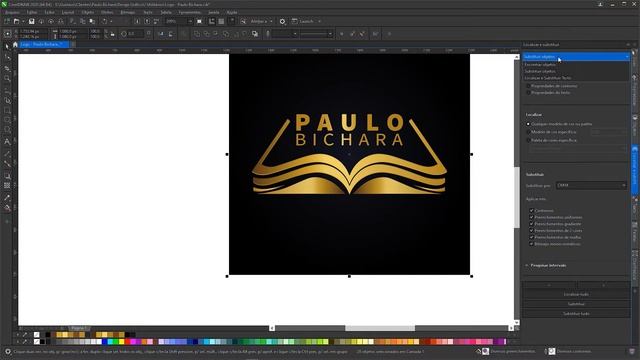Click the rotation angle input field
The width and height of the screenshot is (640, 360).
pos(136,34)
